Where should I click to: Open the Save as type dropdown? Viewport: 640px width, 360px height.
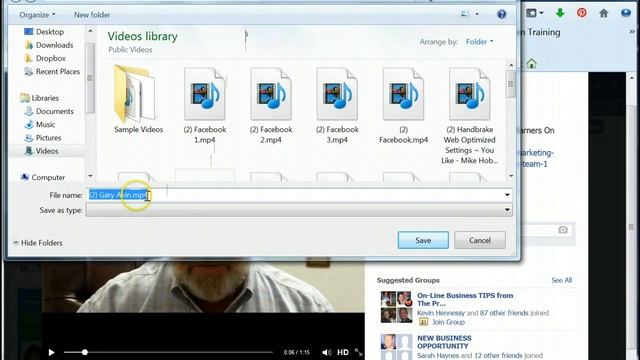coord(299,210)
